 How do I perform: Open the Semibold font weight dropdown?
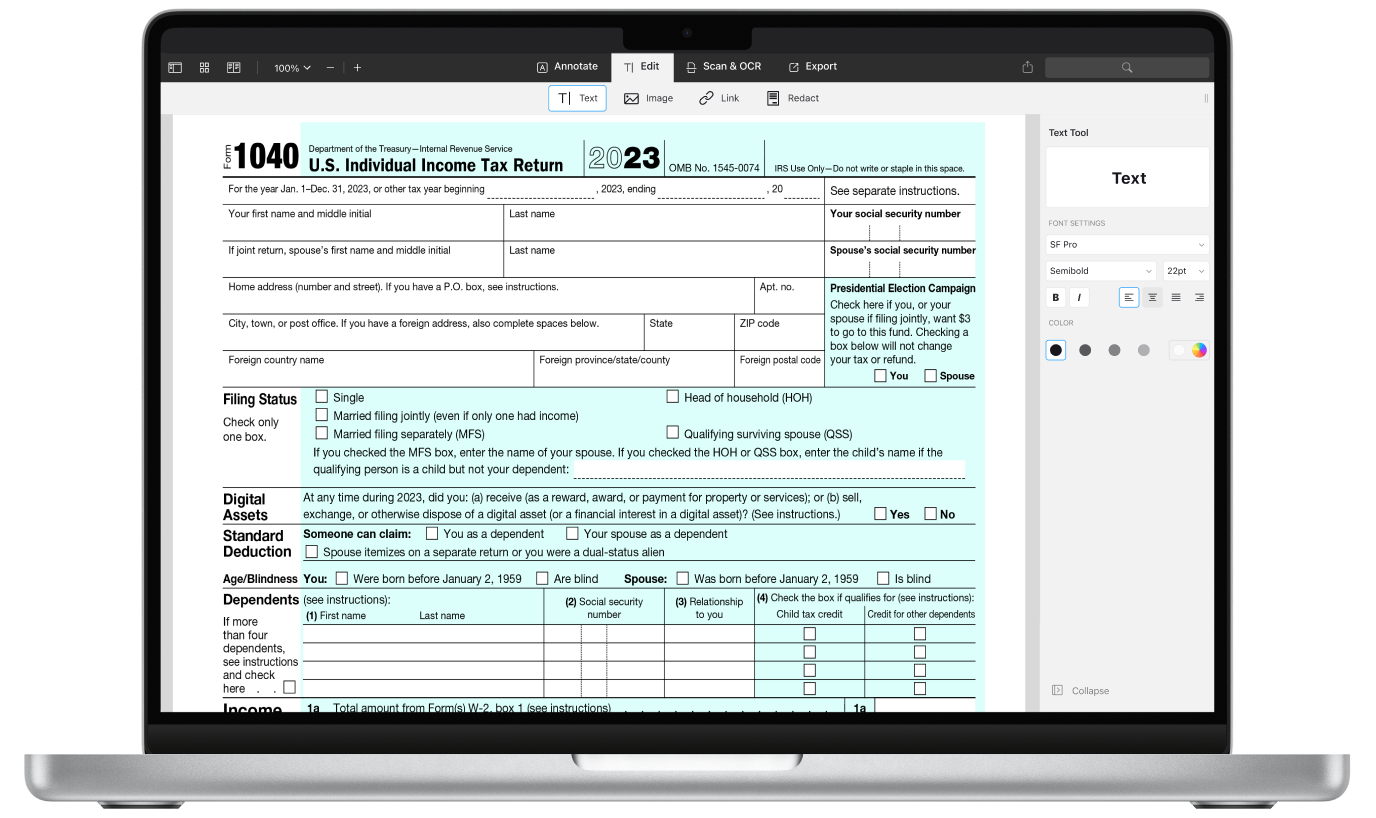click(x=1100, y=270)
